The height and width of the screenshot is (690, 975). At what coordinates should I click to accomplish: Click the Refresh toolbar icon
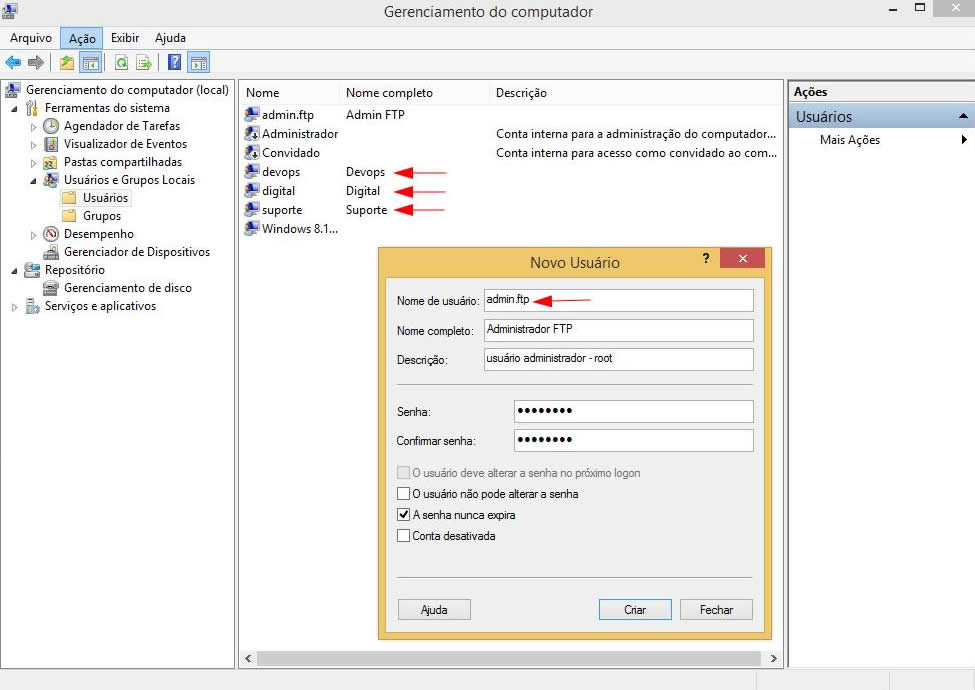coord(121,63)
